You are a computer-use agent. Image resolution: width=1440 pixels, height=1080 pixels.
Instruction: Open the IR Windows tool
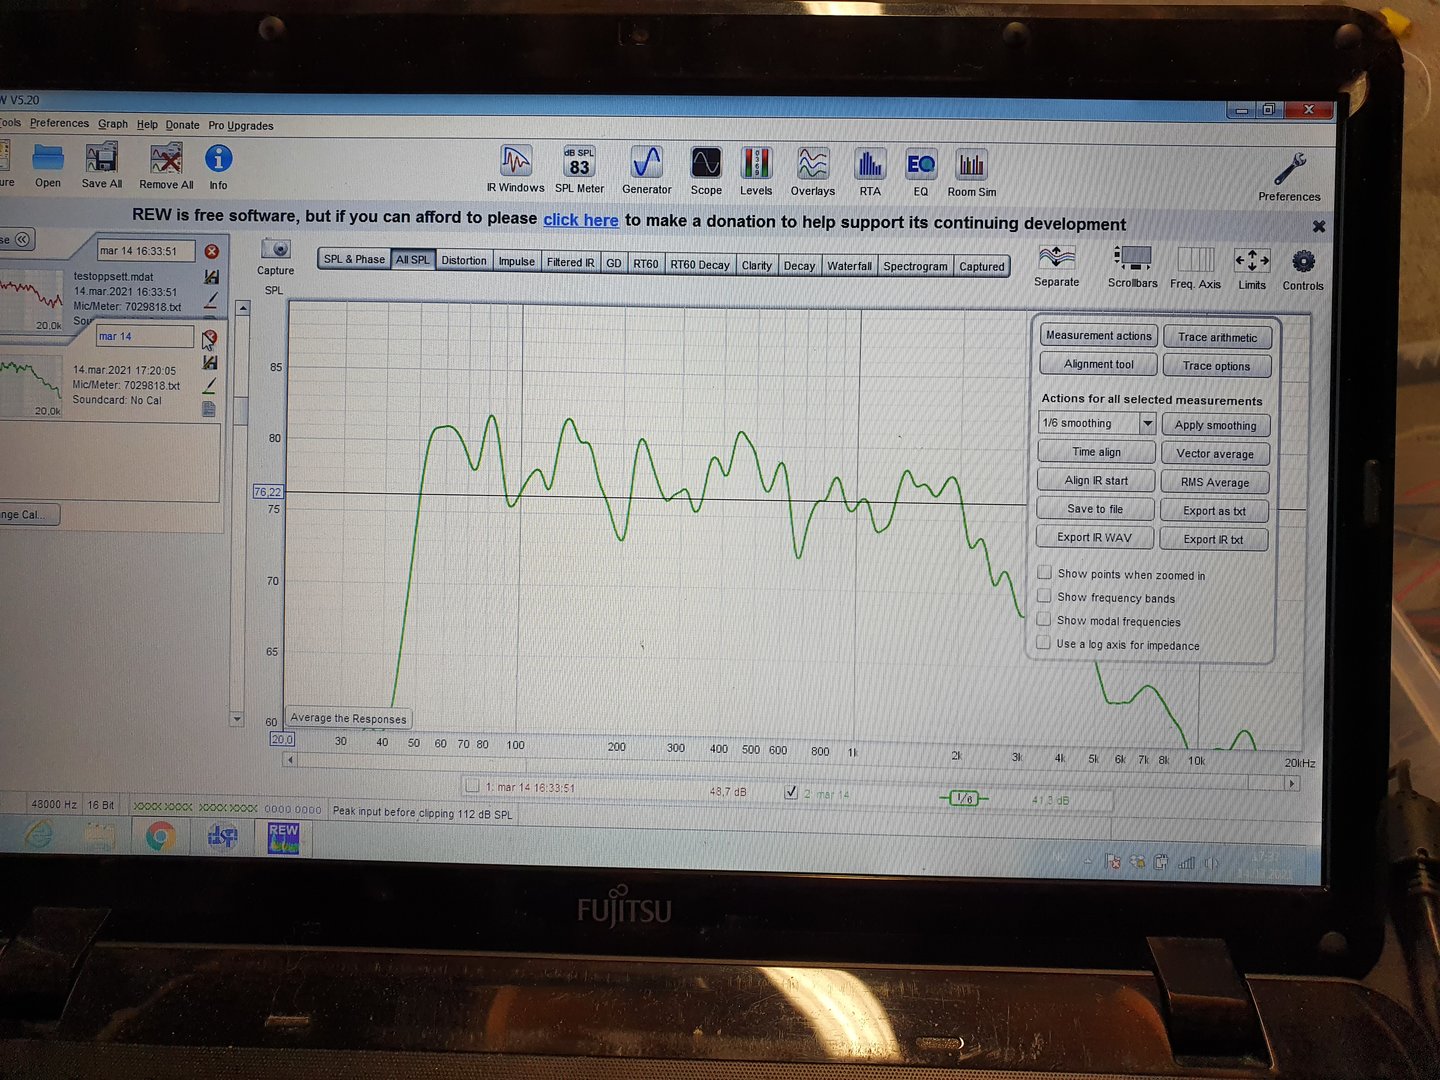point(515,164)
